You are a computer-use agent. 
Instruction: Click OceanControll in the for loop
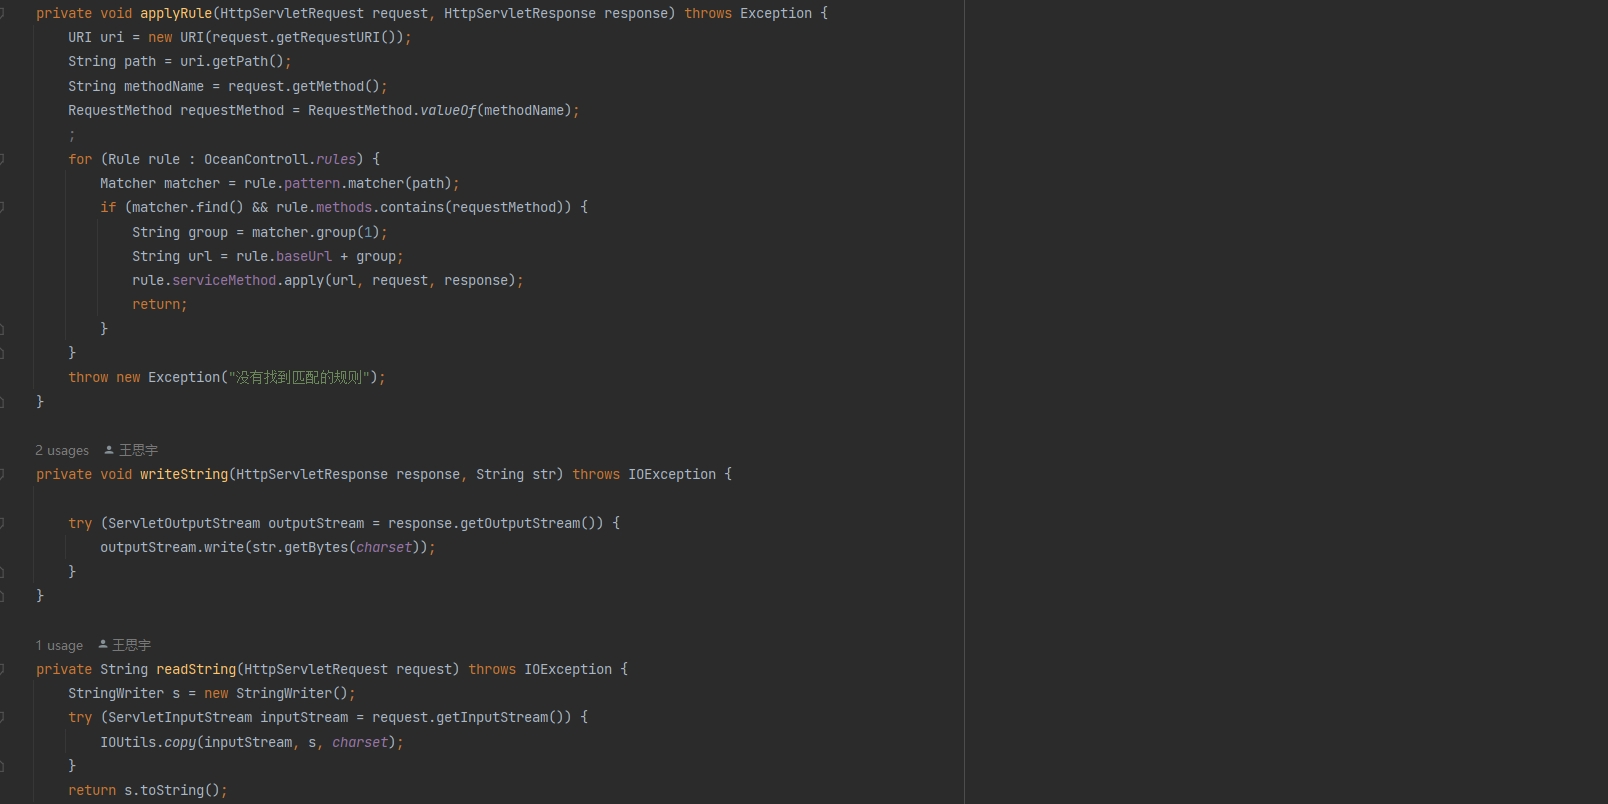(x=256, y=159)
